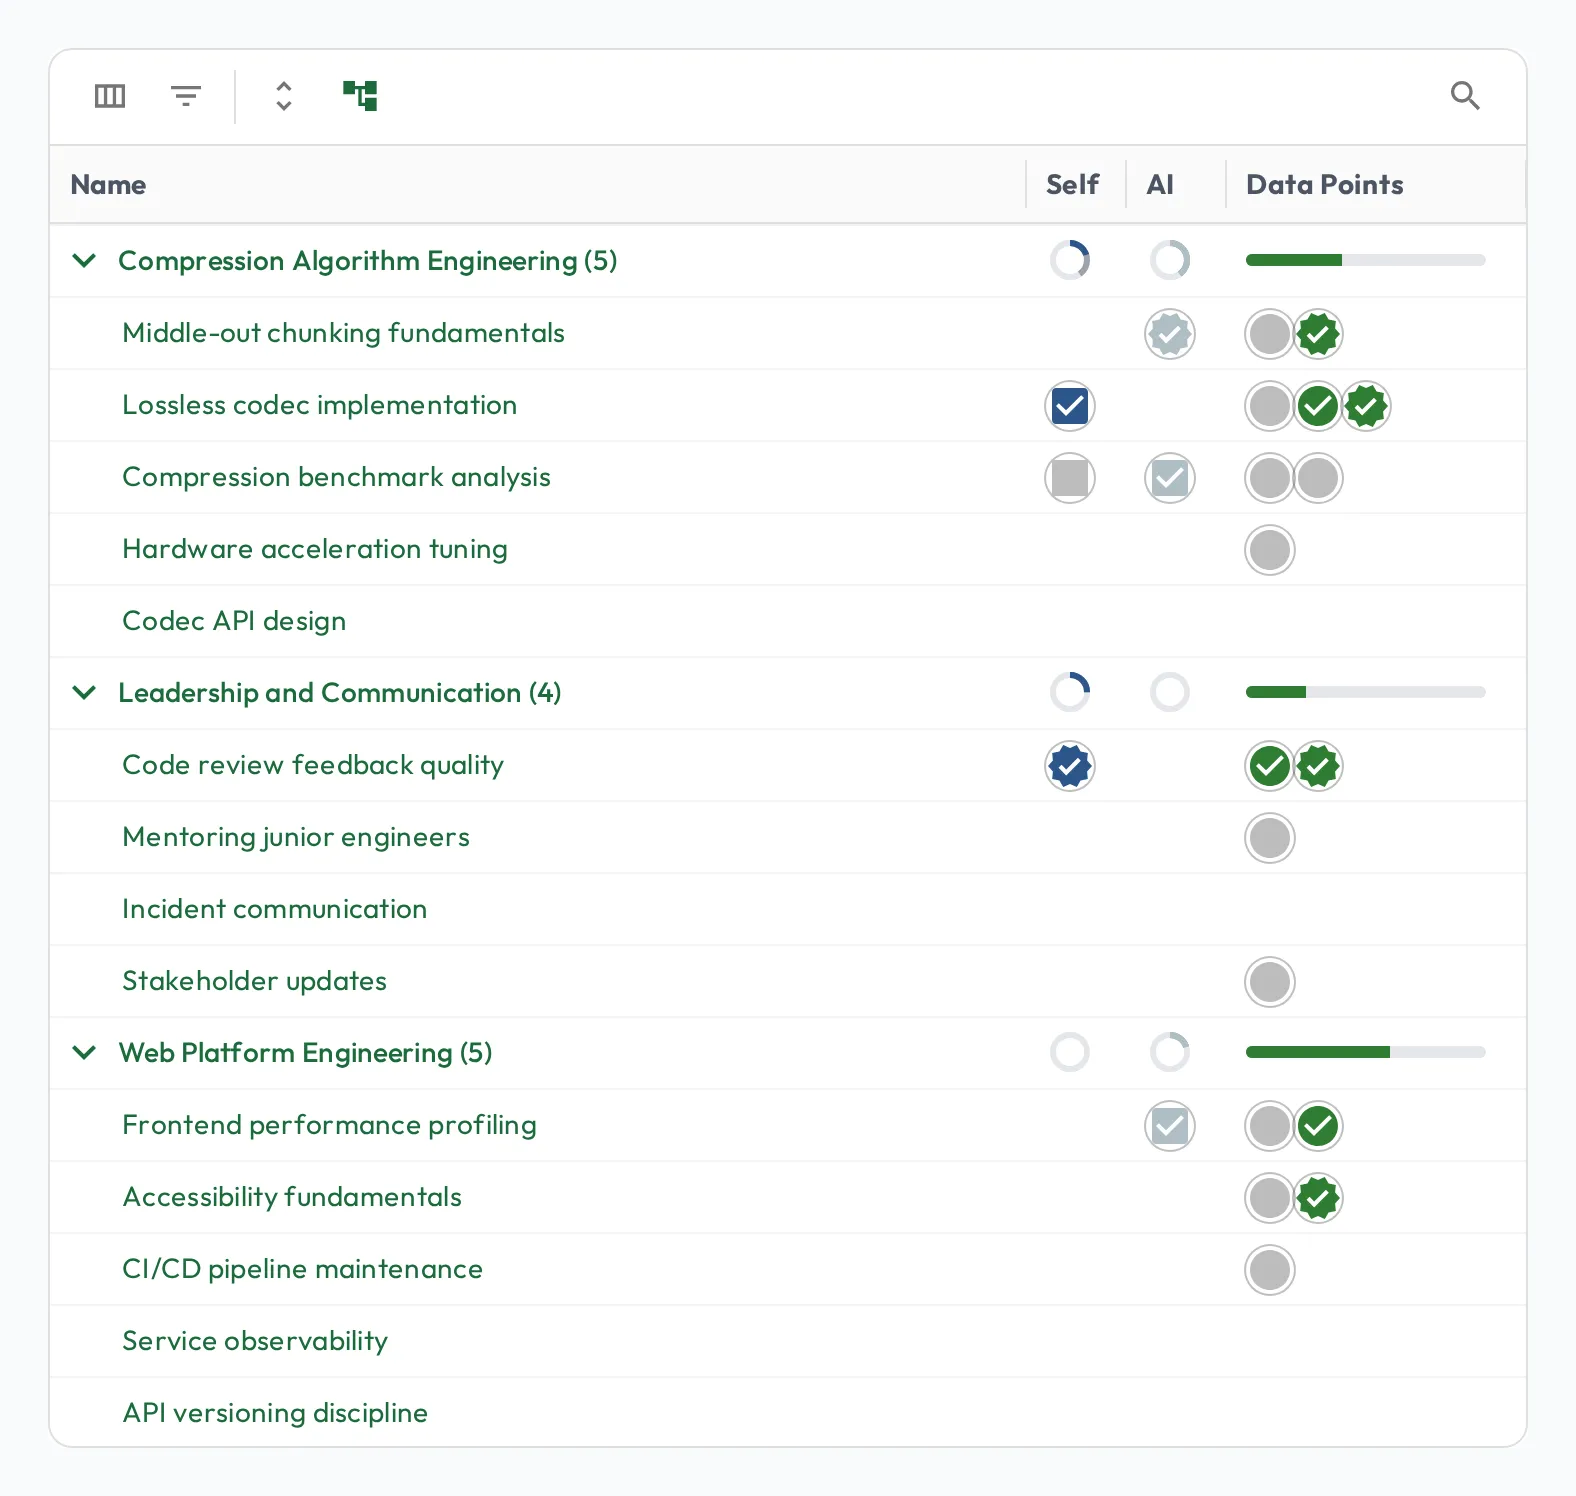Screen dimensions: 1576x1496
Task: Toggle AI badge for Middle-out chunking fundamentals
Action: tap(1170, 334)
